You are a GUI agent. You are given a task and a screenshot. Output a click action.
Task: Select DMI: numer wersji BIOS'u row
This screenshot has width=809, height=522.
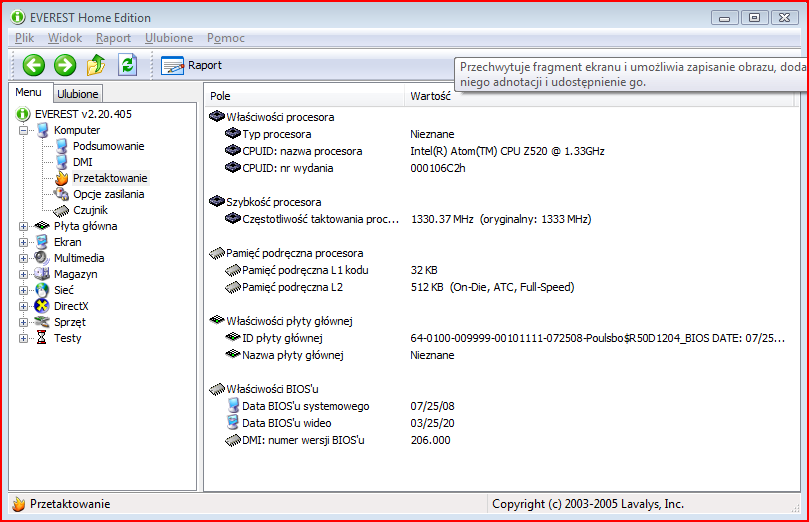coord(503,441)
